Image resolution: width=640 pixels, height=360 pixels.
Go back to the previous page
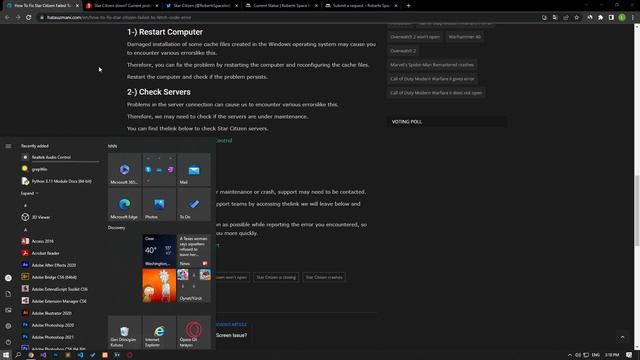click(7, 18)
